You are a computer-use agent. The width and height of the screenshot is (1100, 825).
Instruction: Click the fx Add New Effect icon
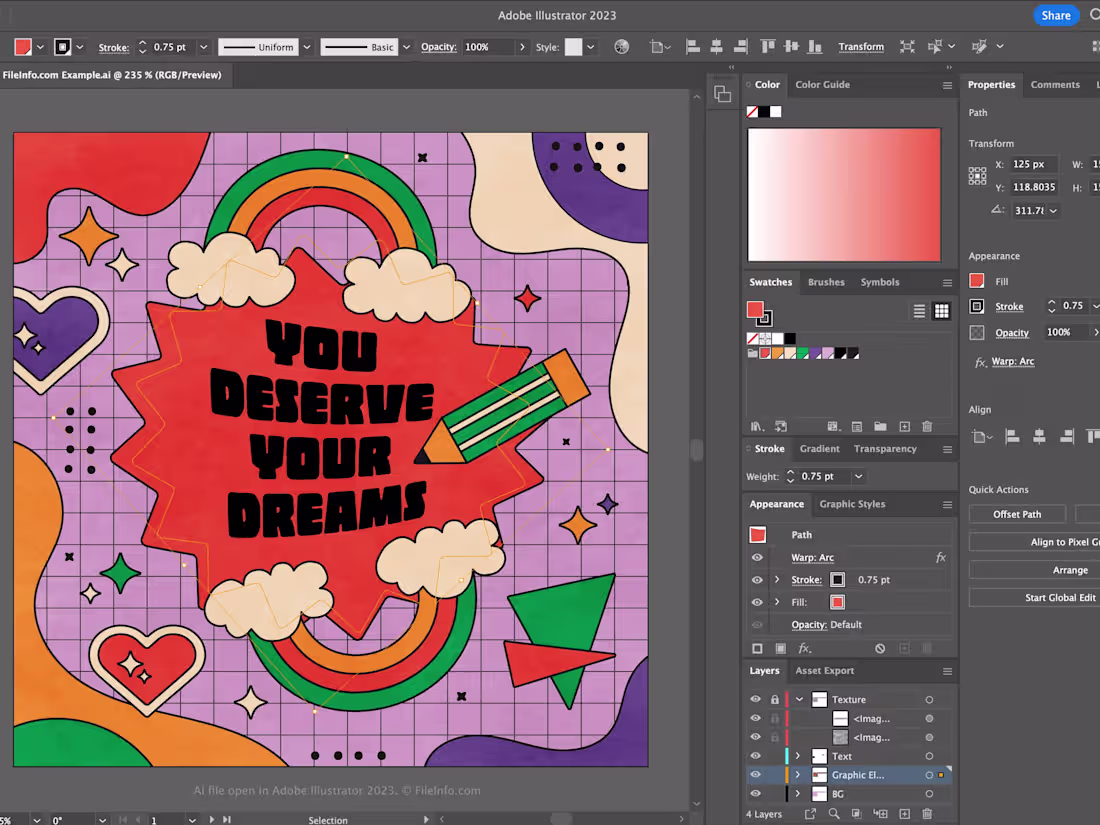click(806, 648)
